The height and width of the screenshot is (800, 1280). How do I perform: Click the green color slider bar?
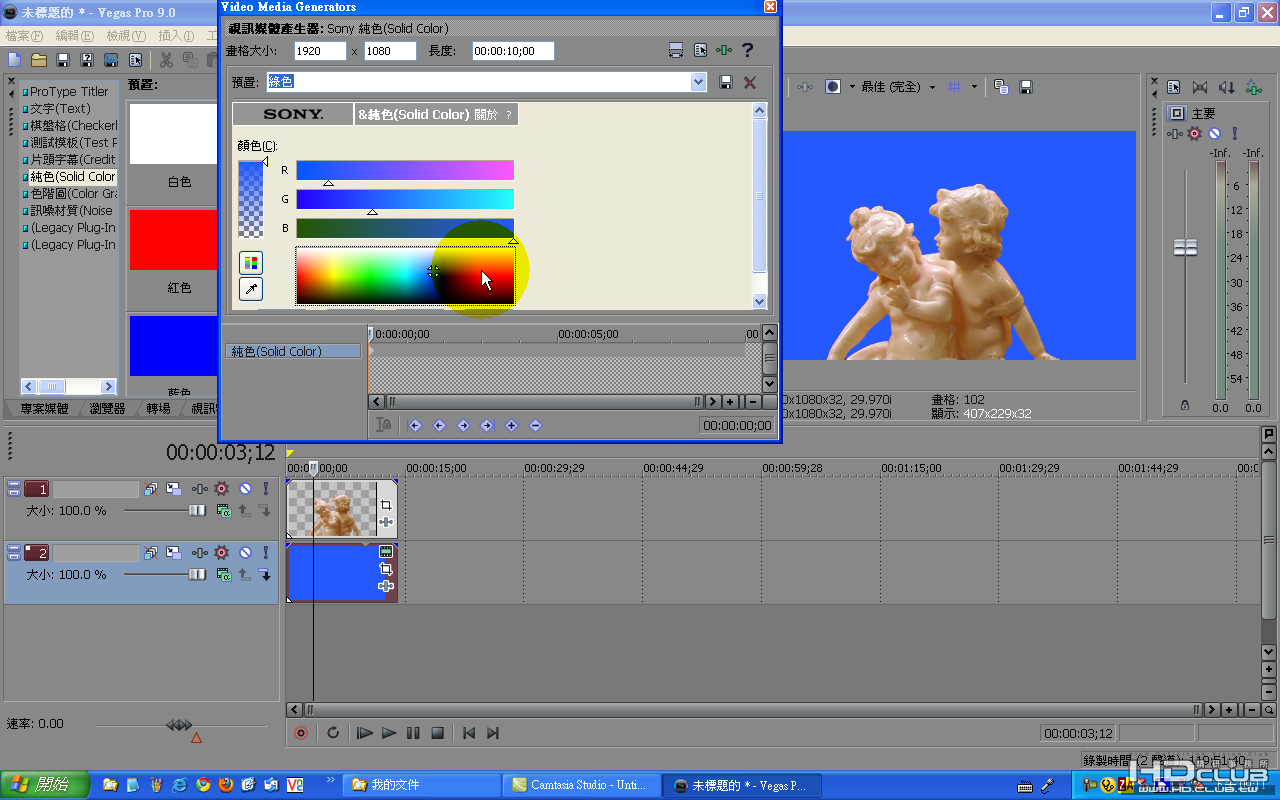[x=405, y=199]
